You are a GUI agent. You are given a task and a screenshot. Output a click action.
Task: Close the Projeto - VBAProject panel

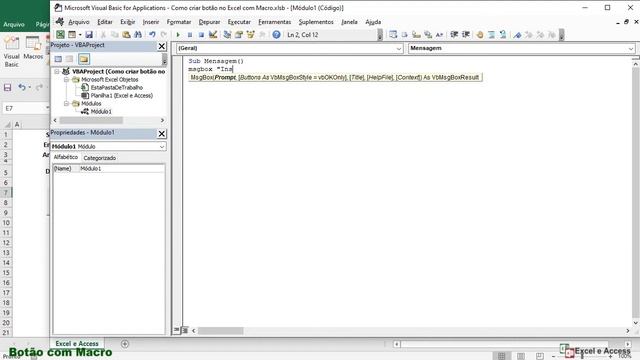click(162, 46)
